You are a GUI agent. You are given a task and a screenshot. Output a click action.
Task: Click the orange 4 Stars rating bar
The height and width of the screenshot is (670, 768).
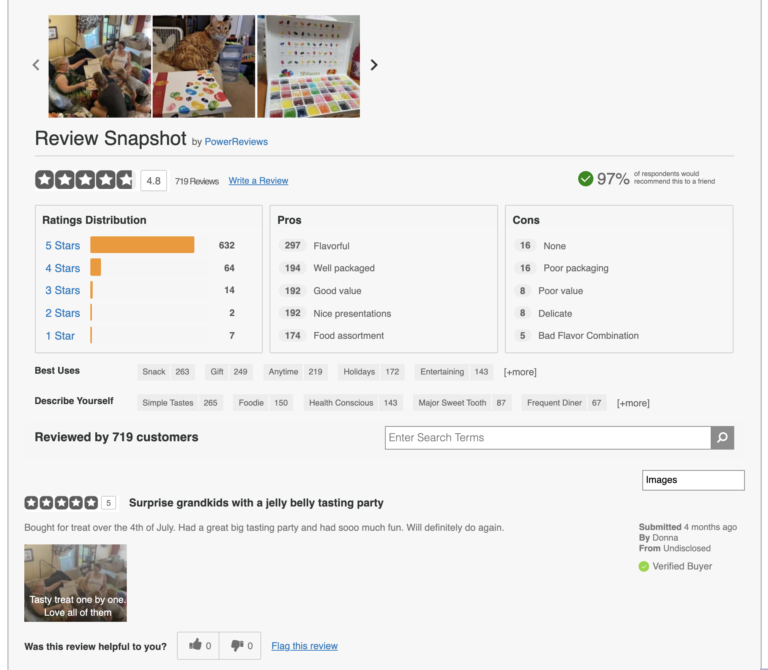tap(96, 268)
